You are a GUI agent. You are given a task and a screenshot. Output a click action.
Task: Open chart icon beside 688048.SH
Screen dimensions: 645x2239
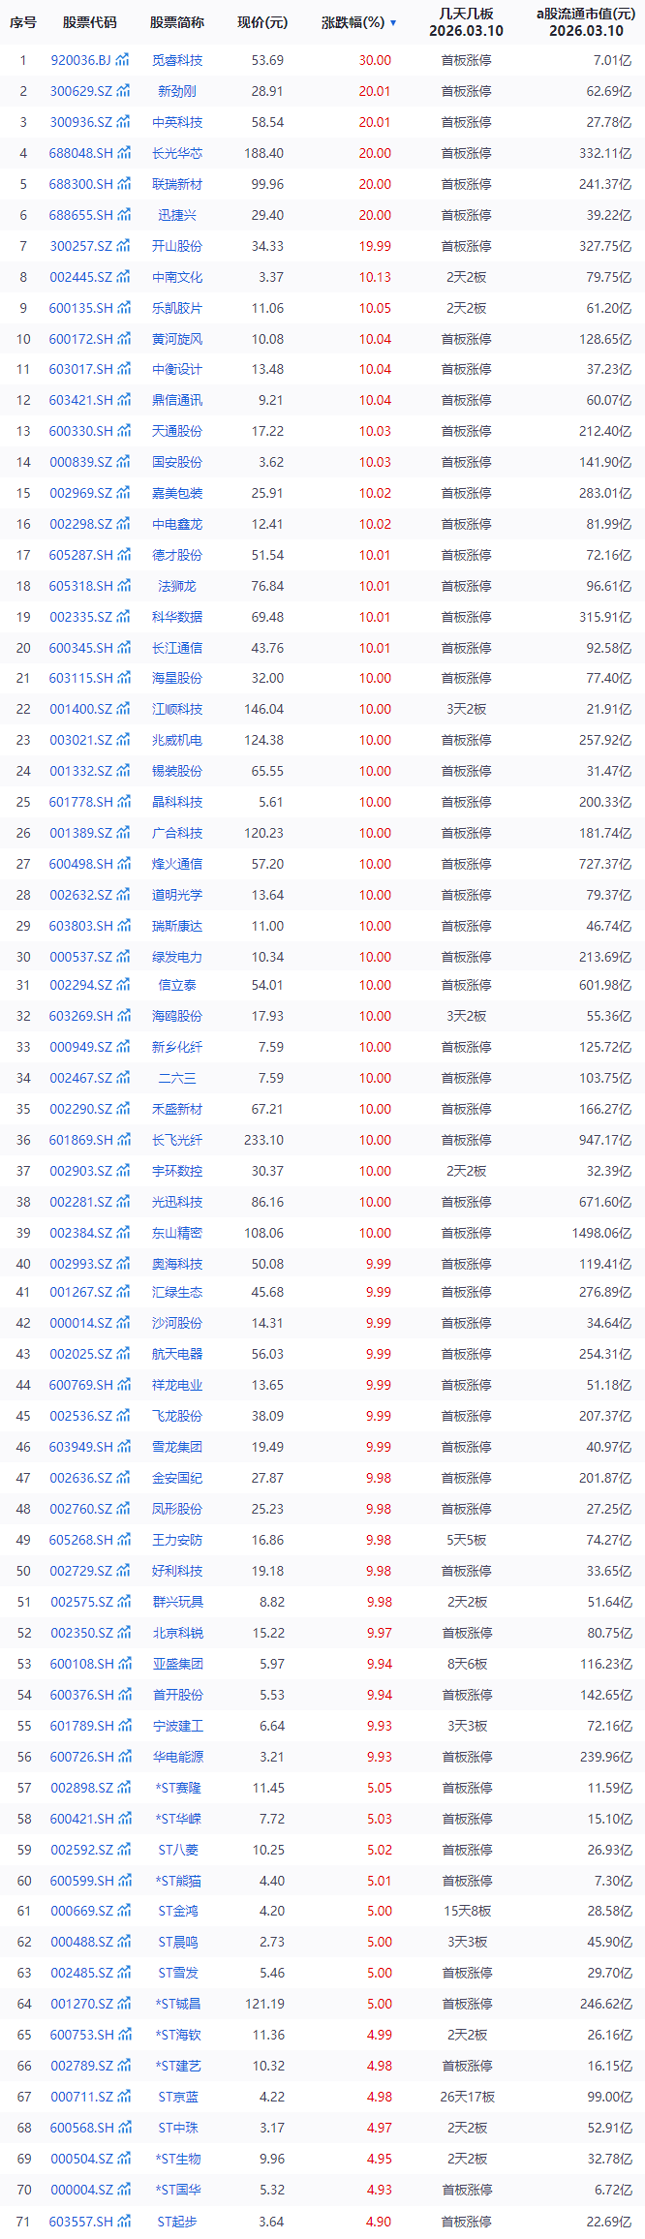tap(123, 153)
